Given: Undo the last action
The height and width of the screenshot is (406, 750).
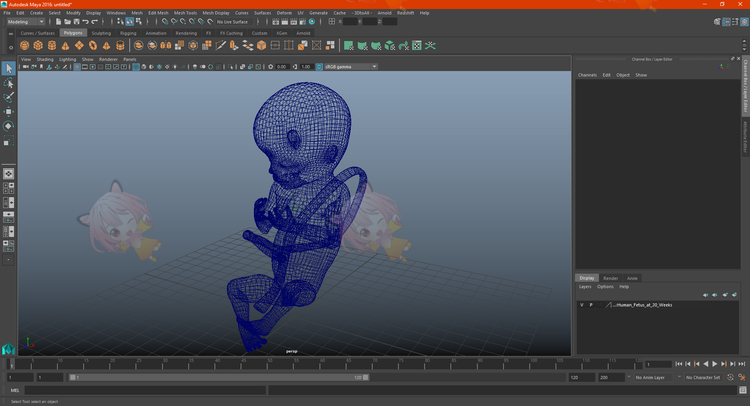Looking at the screenshot, I should [x=85, y=22].
